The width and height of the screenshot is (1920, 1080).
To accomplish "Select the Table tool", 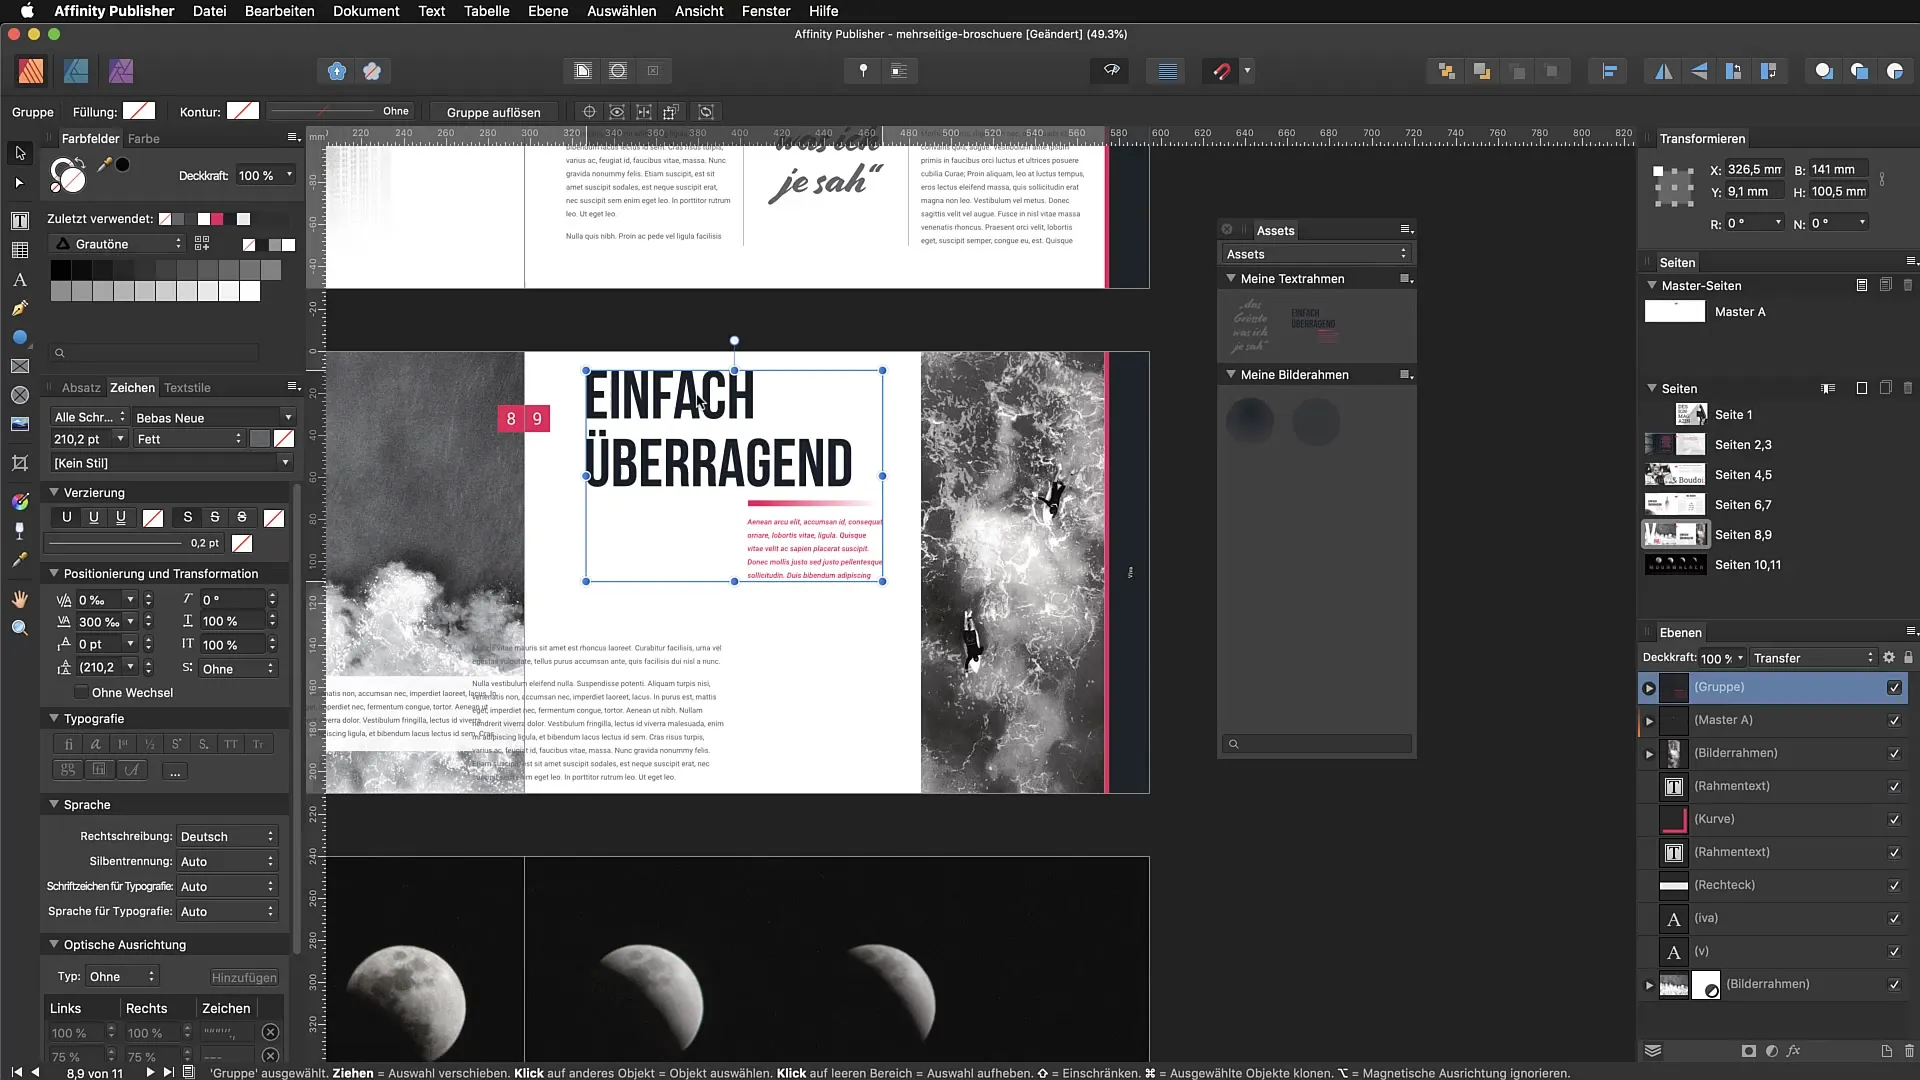I will [19, 250].
